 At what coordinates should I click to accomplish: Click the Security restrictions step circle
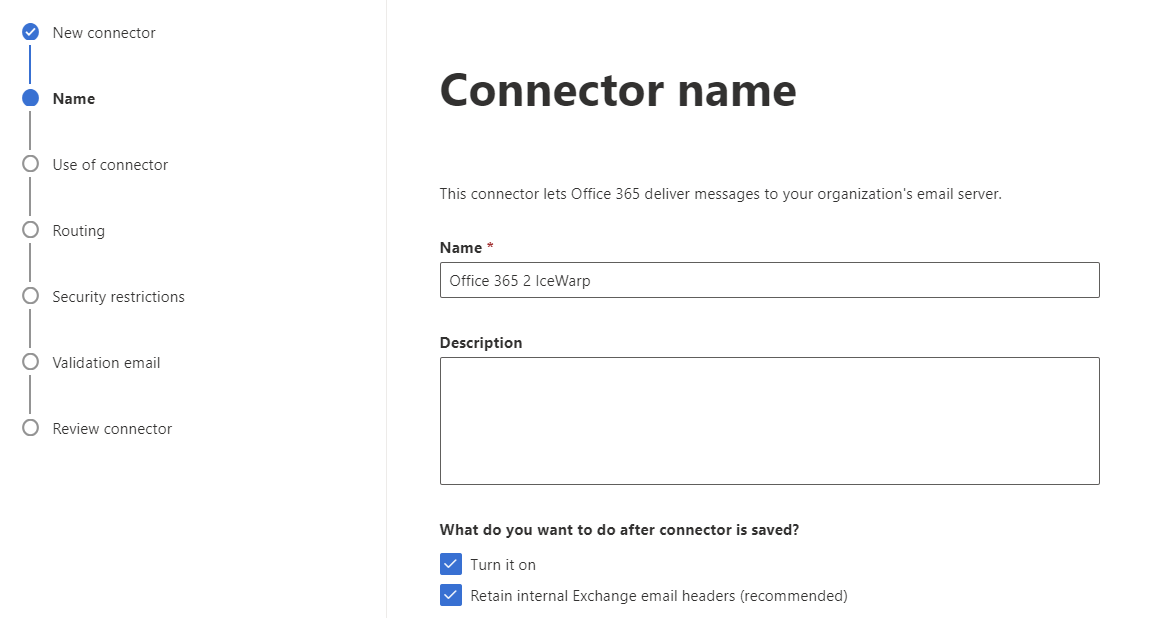(31, 296)
